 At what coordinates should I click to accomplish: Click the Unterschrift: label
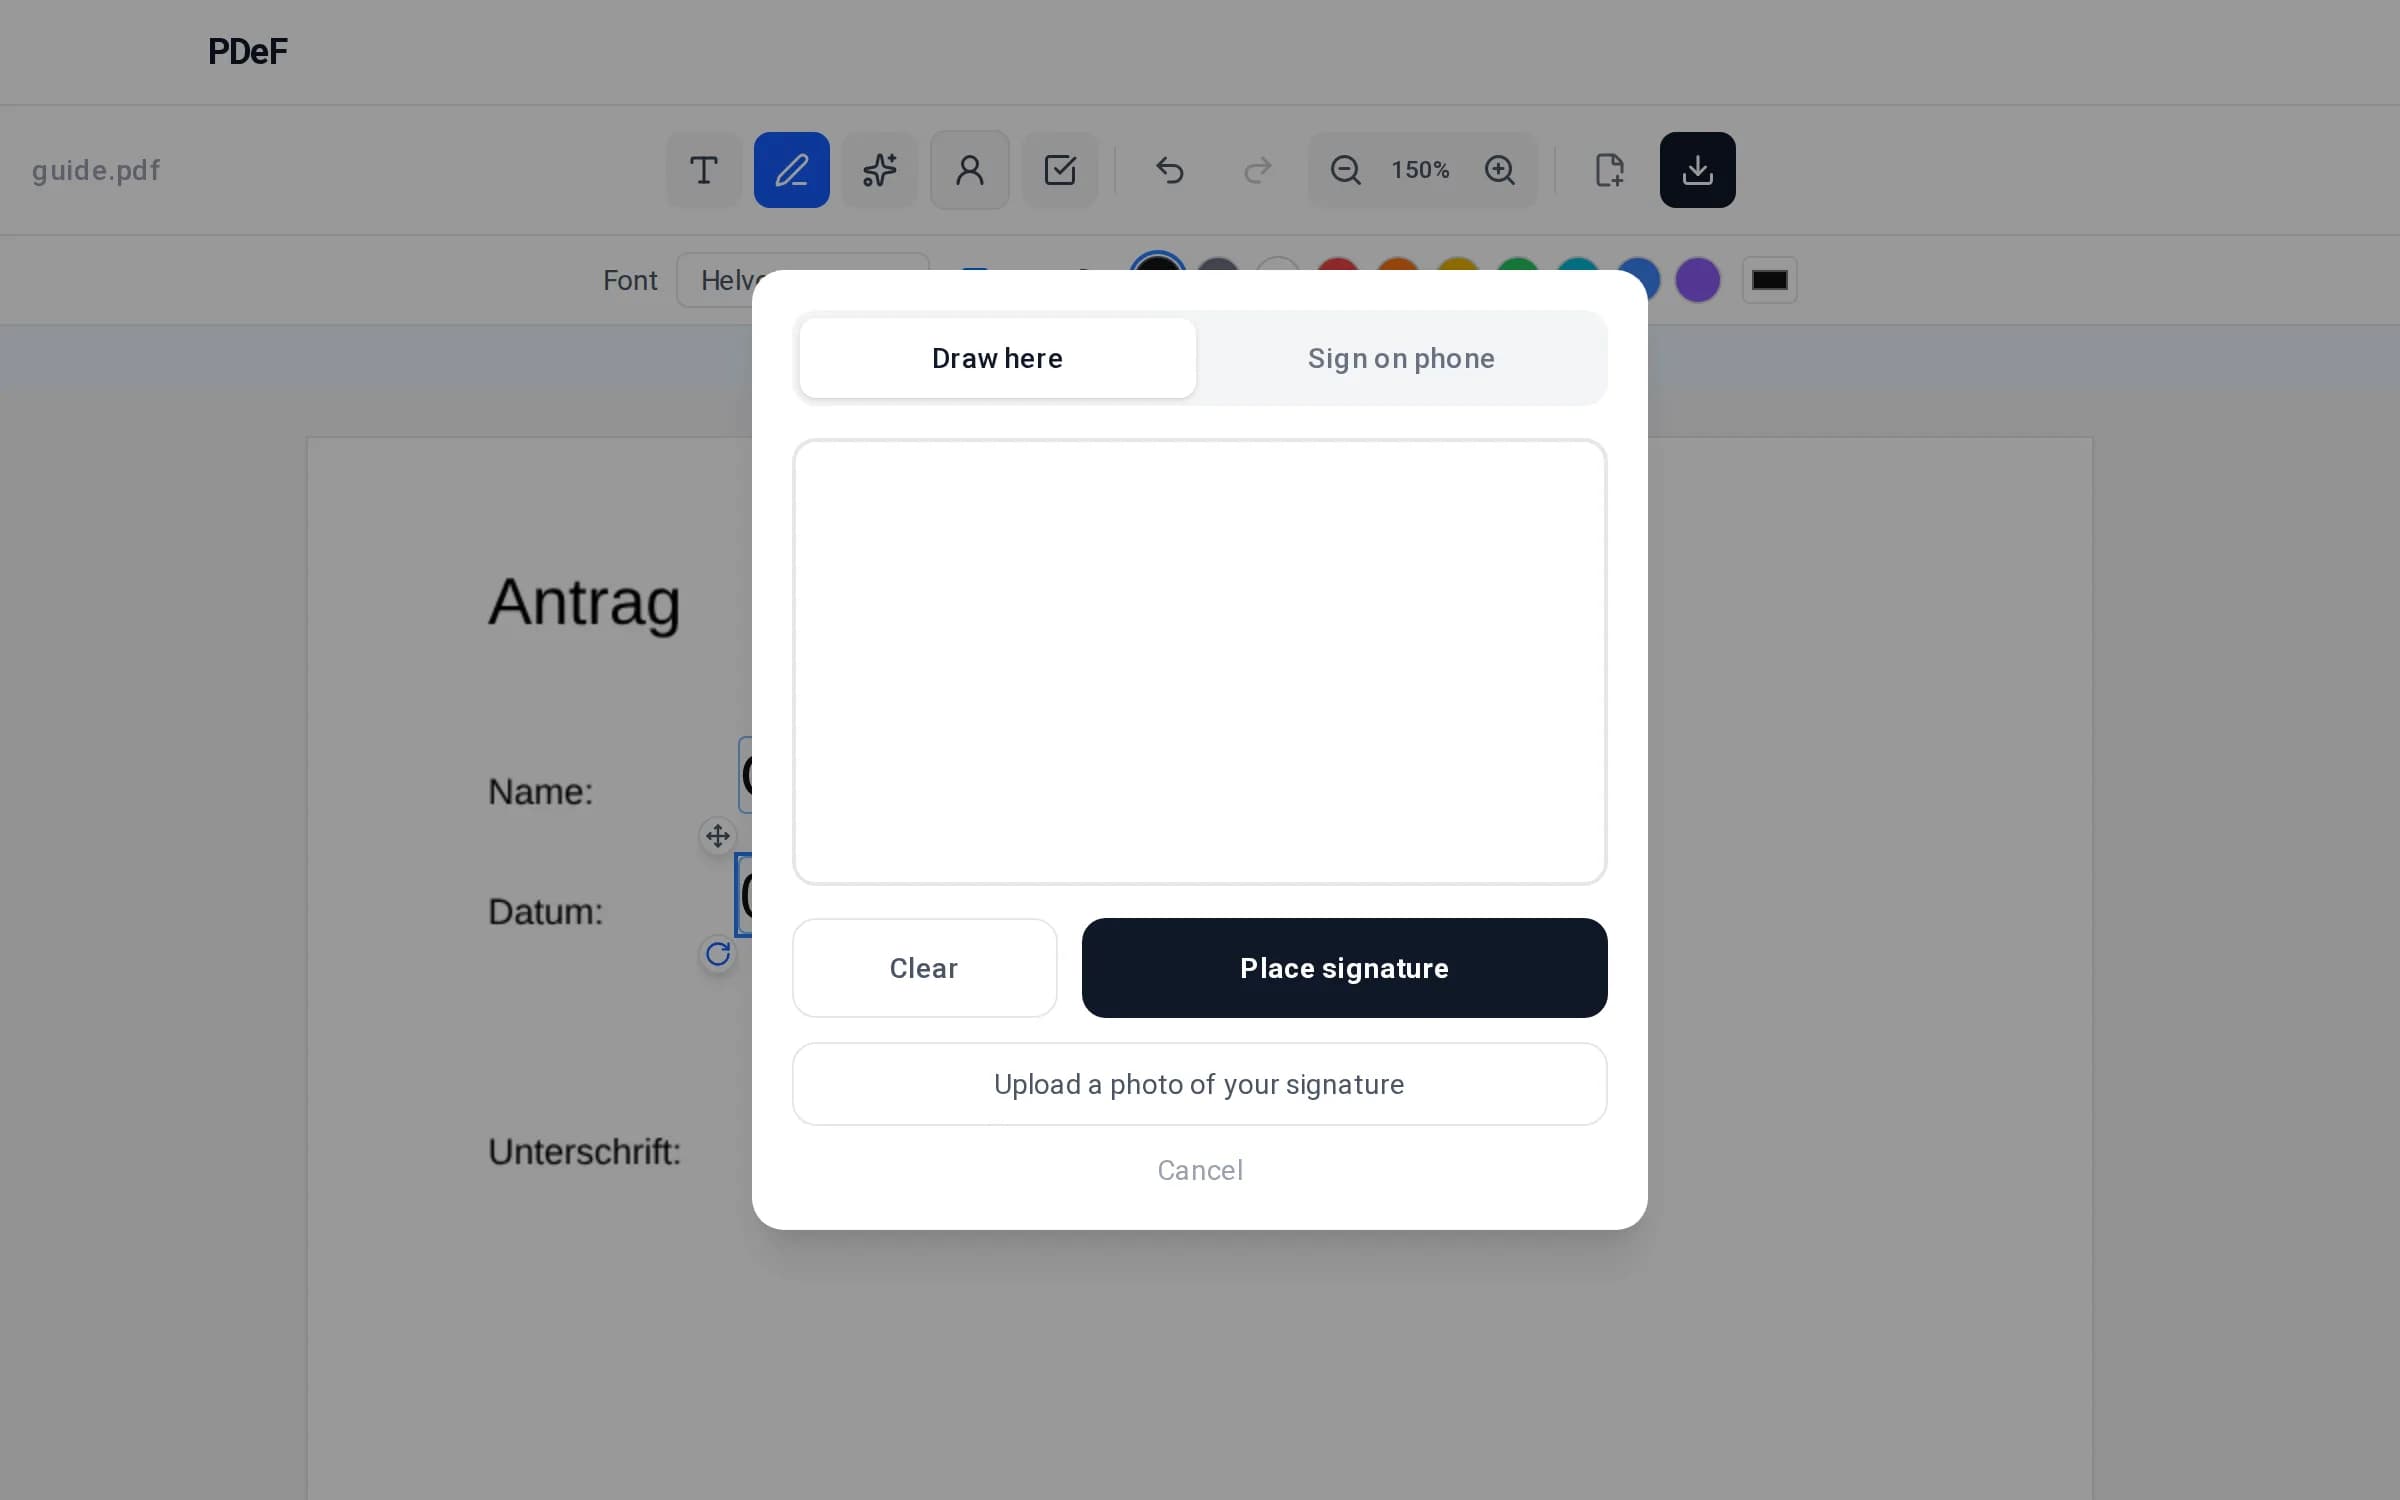point(584,1152)
